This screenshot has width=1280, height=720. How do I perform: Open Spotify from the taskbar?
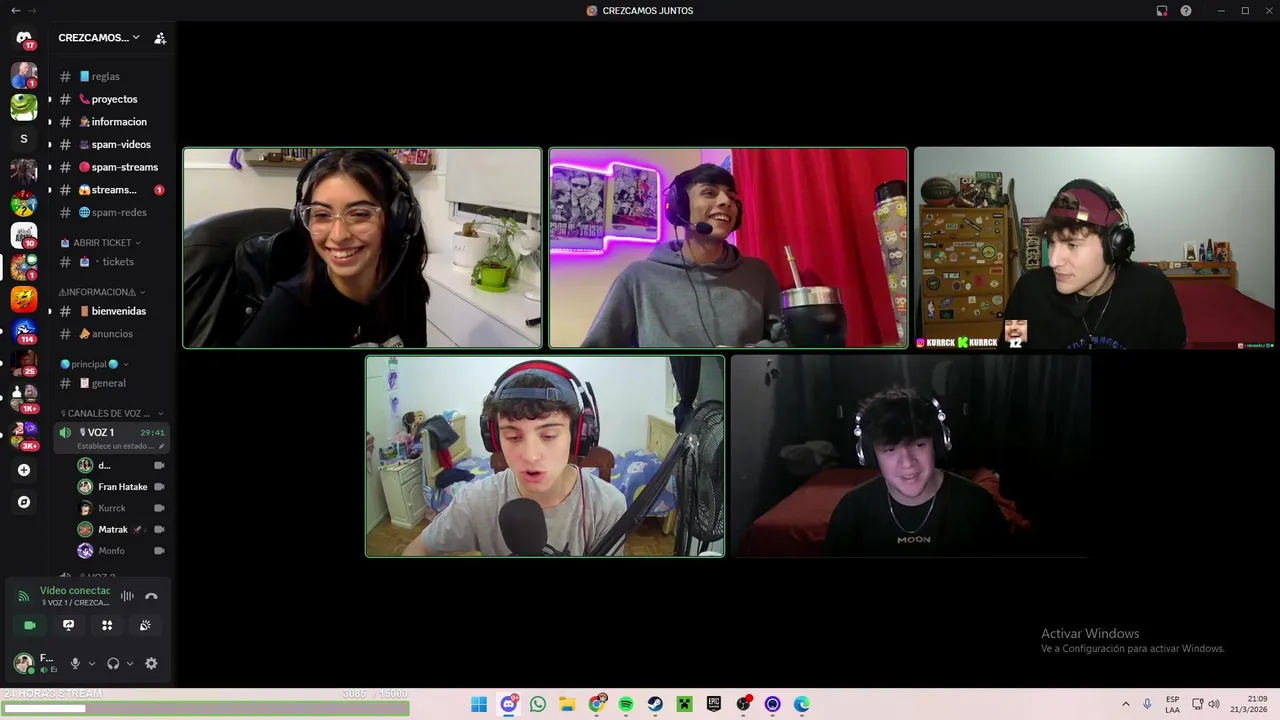[626, 704]
